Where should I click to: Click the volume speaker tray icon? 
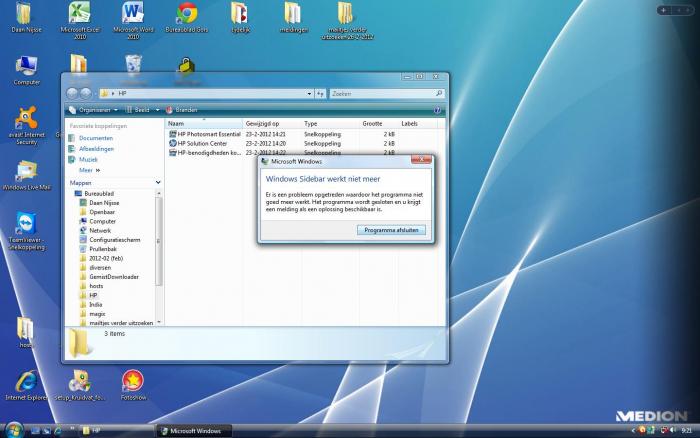pos(673,431)
